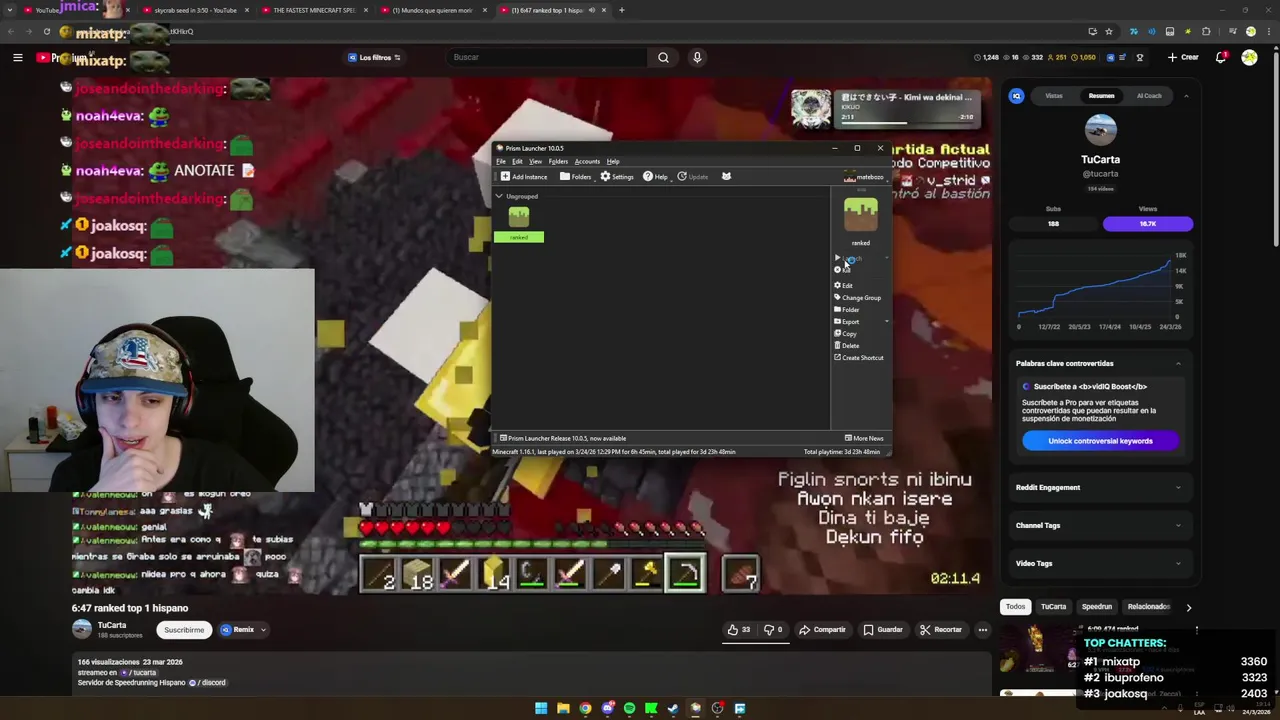This screenshot has height=720, width=1280.
Task: Open the File menu in Prism Launcher
Action: 501,162
